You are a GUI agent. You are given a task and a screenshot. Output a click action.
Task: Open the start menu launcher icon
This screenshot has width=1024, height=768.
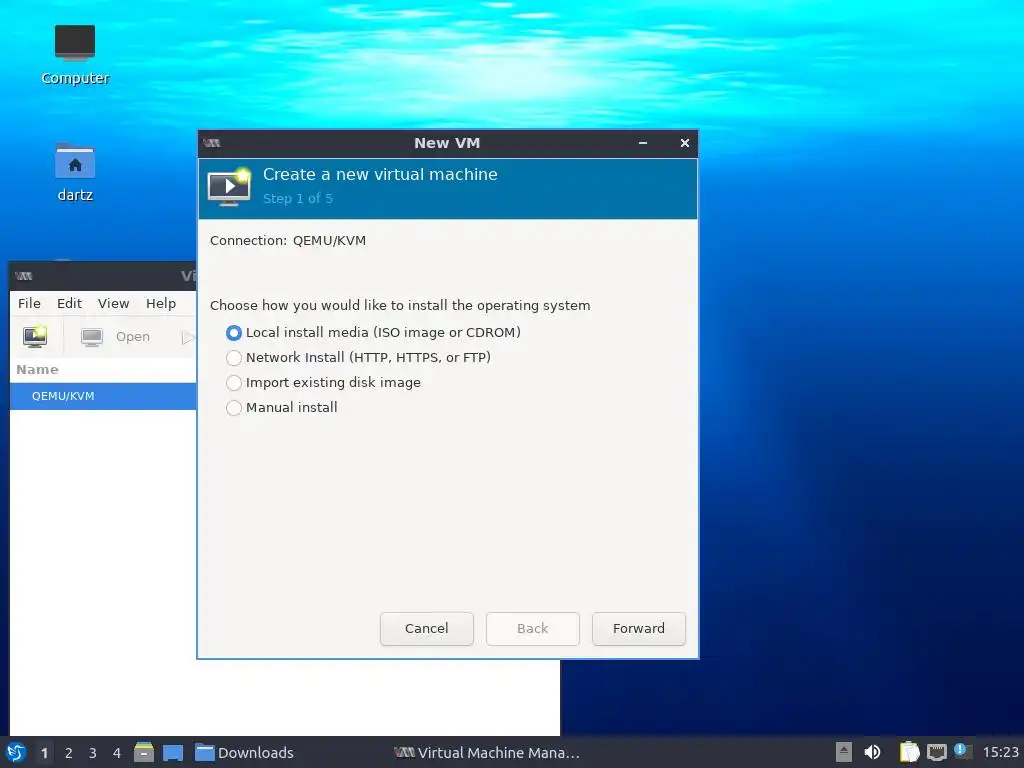16,752
